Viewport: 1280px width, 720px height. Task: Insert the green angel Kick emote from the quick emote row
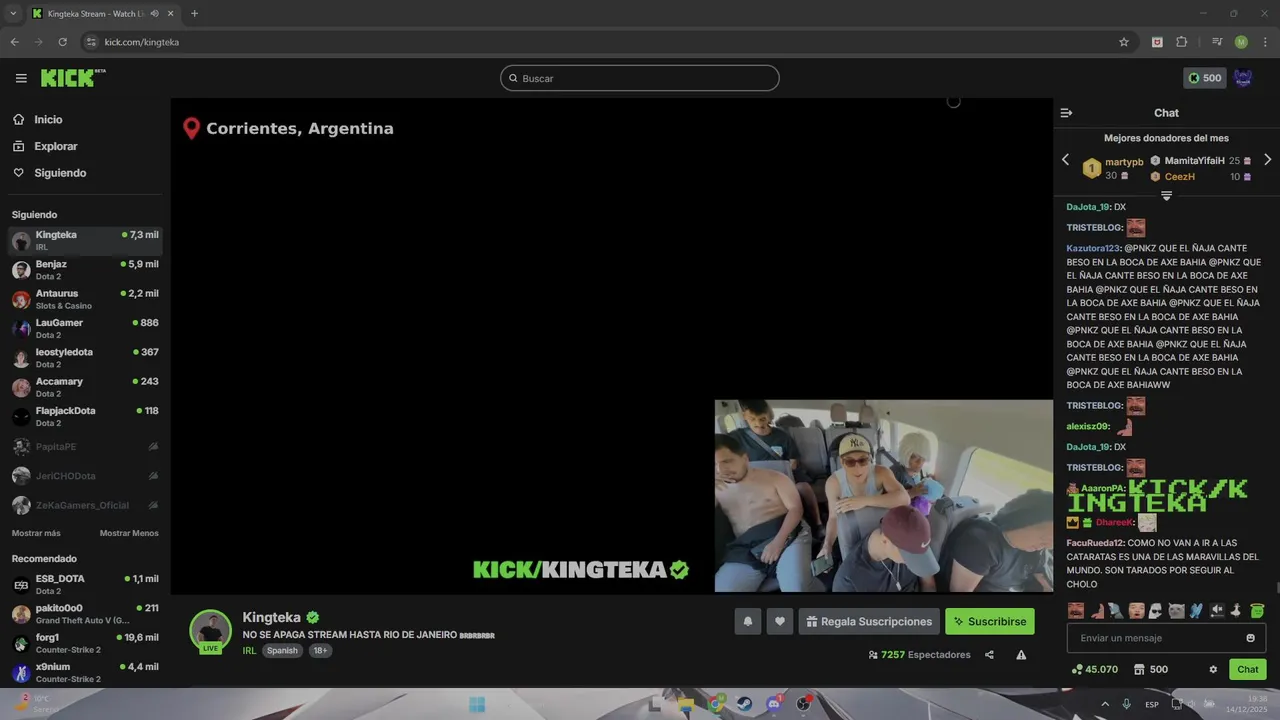pos(1257,611)
